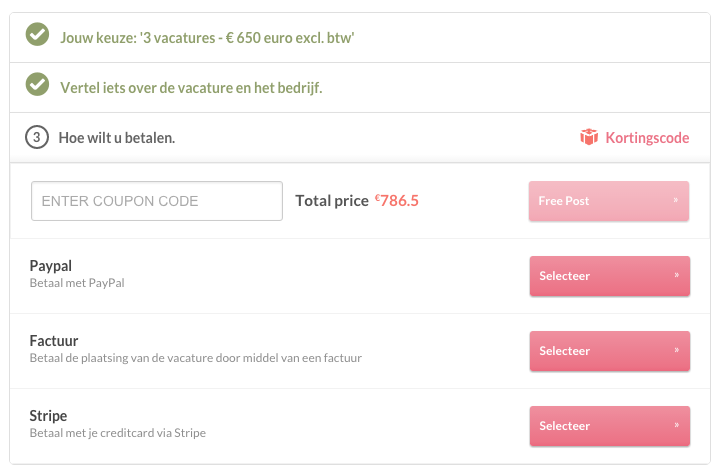Click the arrow on the Free Post button
721x475 pixels.
pos(676,200)
